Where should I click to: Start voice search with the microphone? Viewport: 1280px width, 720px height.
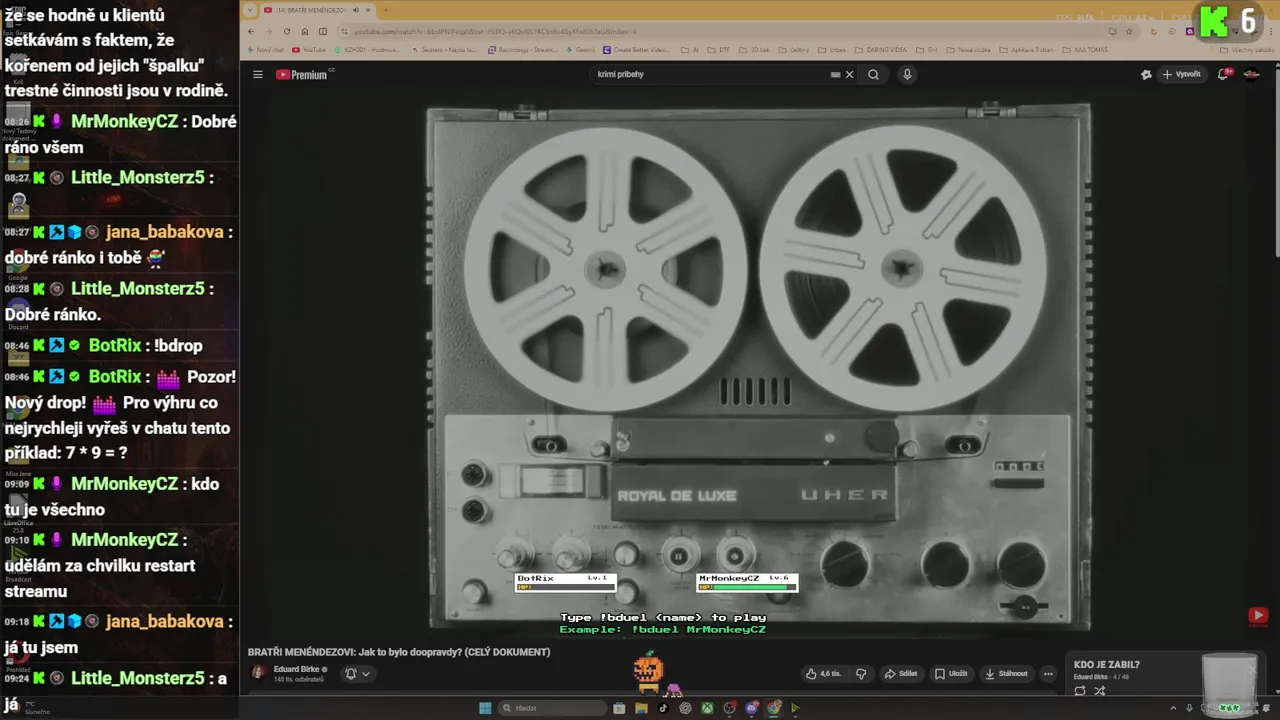(x=907, y=75)
